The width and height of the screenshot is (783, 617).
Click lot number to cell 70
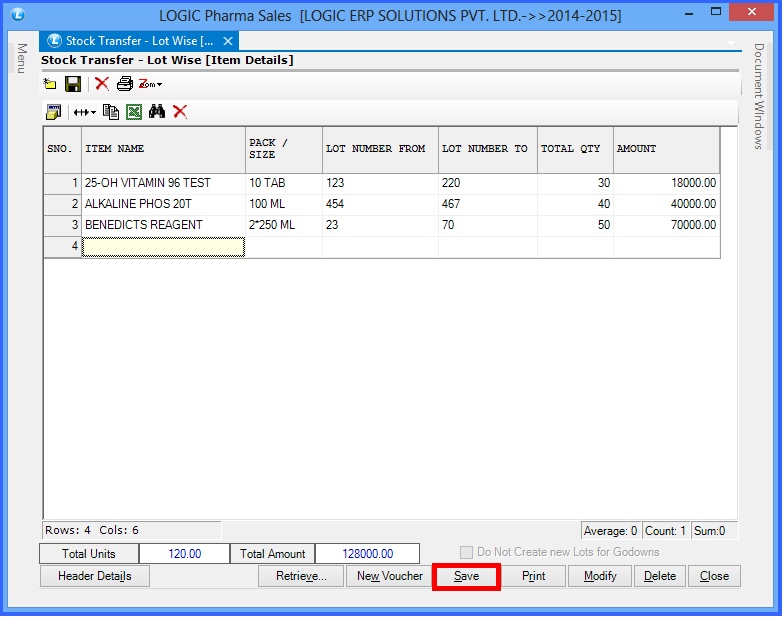(x=488, y=225)
